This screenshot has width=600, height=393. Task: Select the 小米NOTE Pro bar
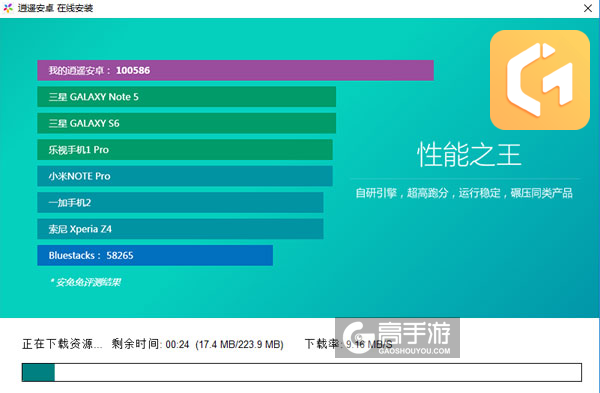(185, 176)
